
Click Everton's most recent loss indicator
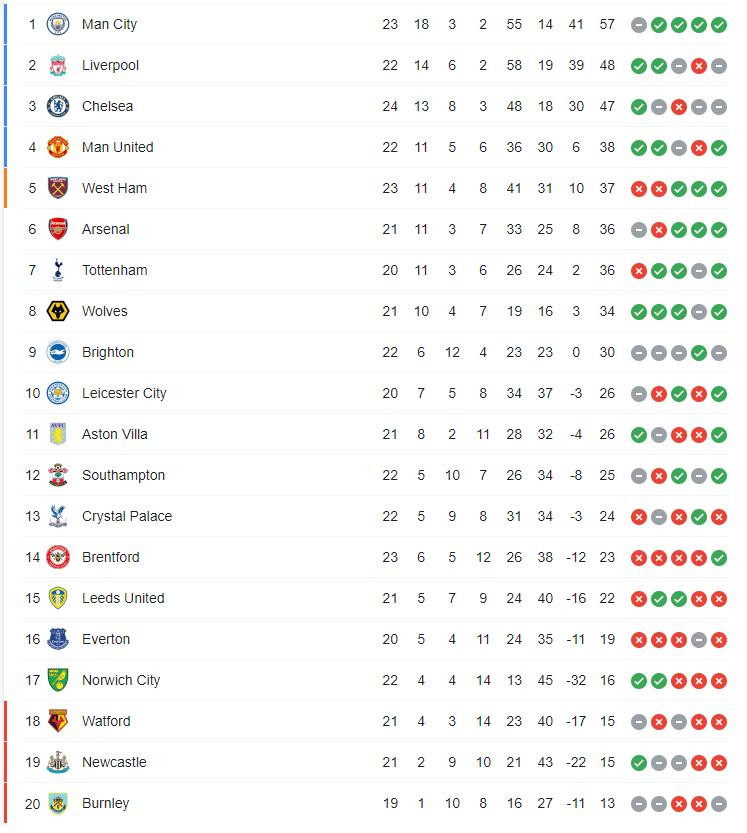(719, 639)
